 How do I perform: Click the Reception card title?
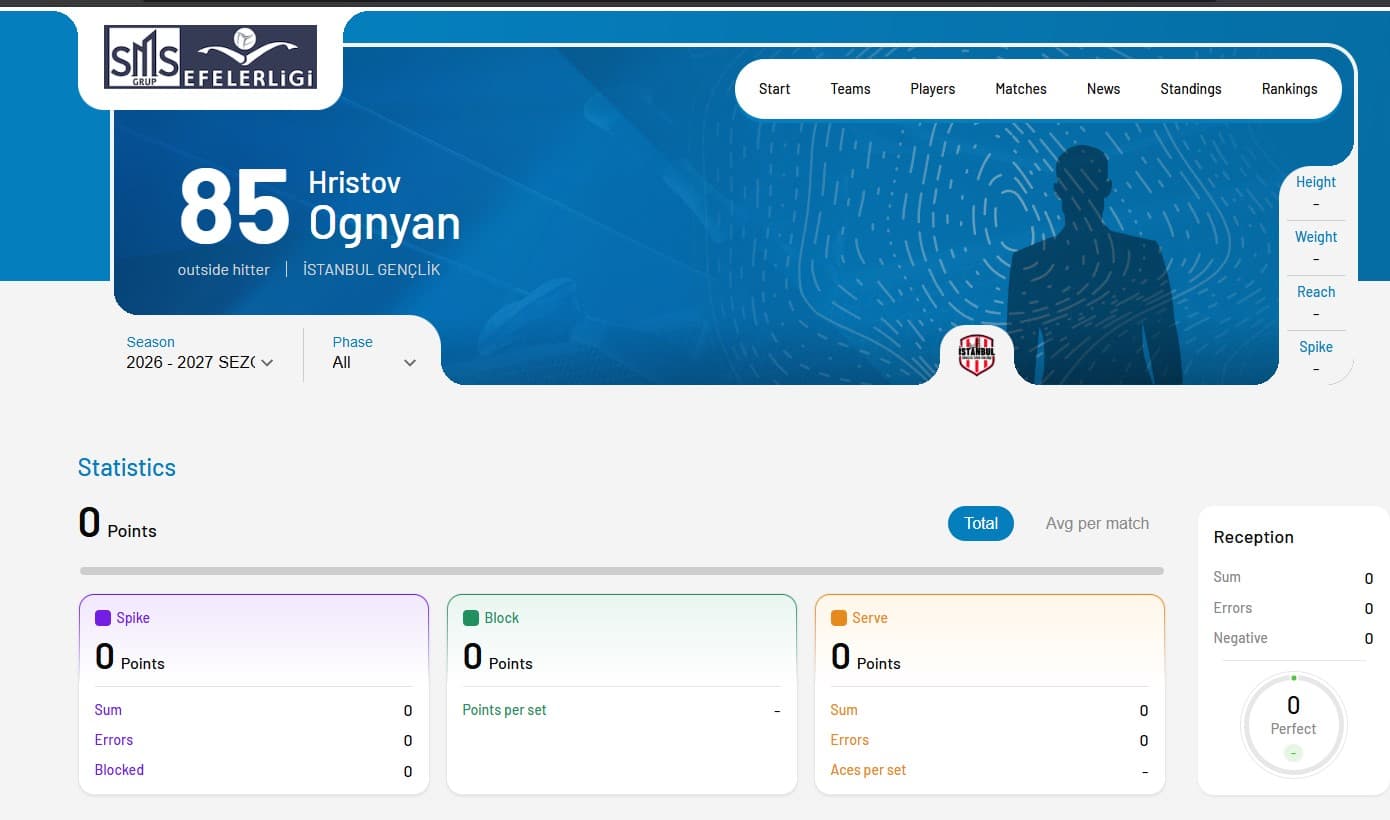coord(1254,537)
